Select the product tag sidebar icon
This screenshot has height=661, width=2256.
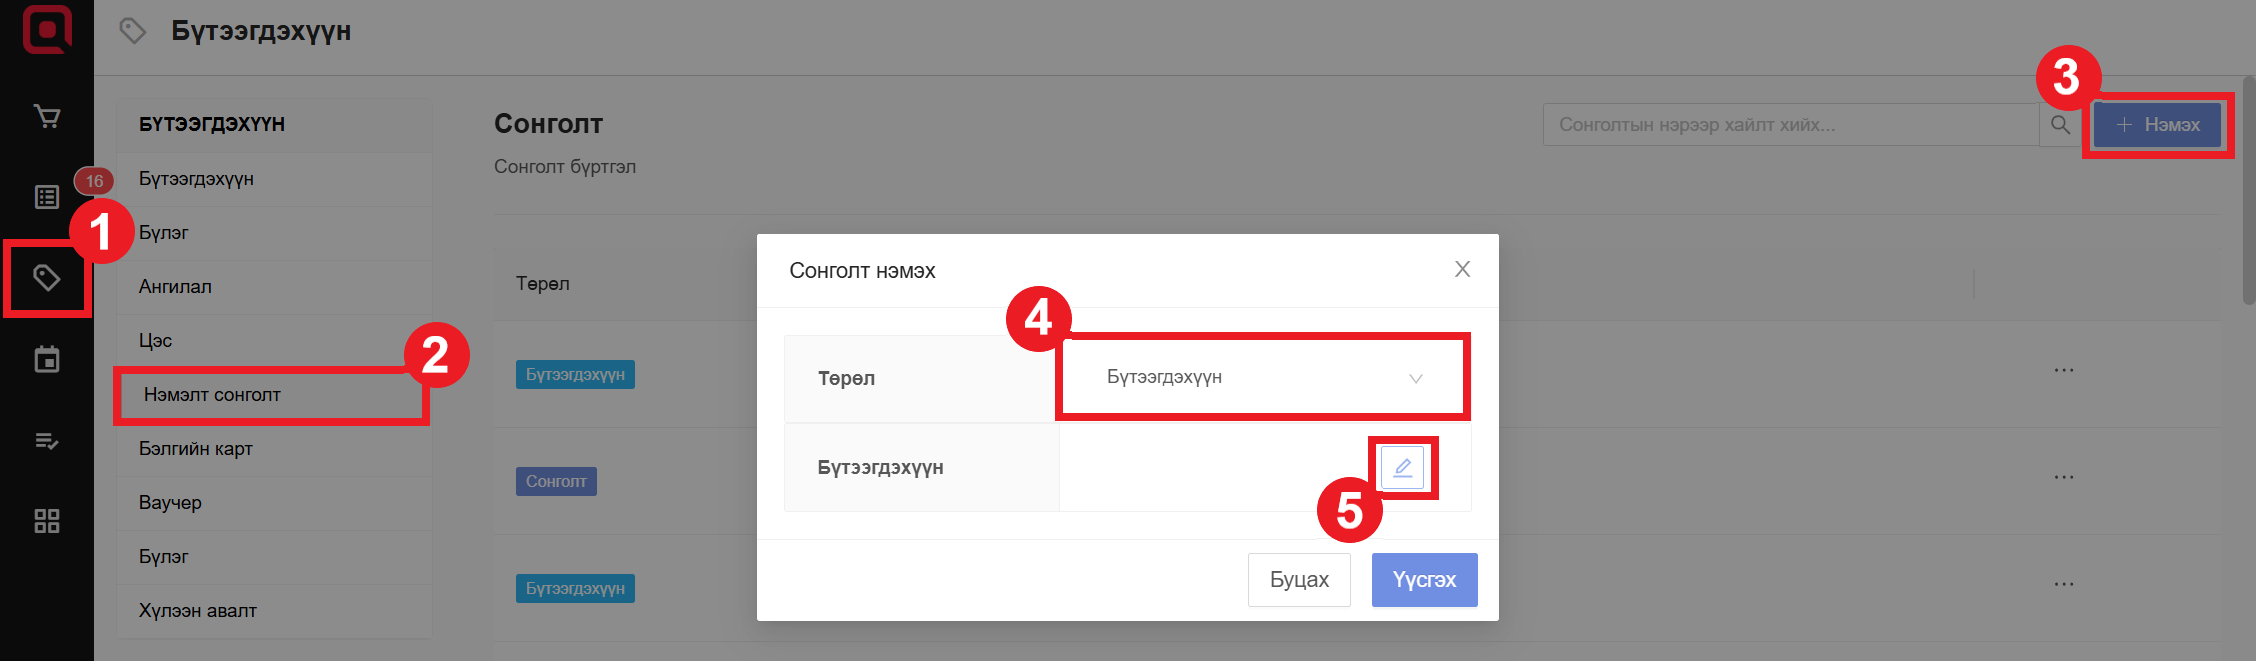point(47,278)
